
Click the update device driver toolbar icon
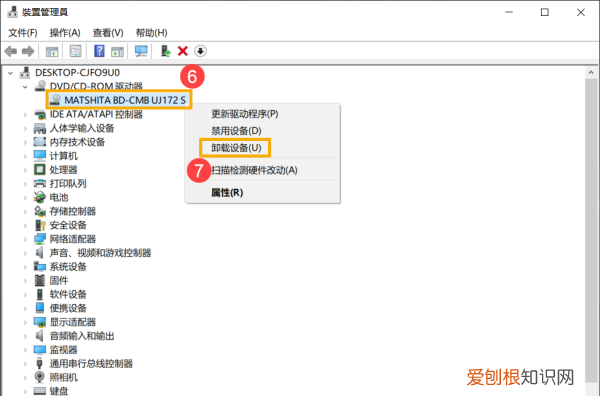click(165, 51)
